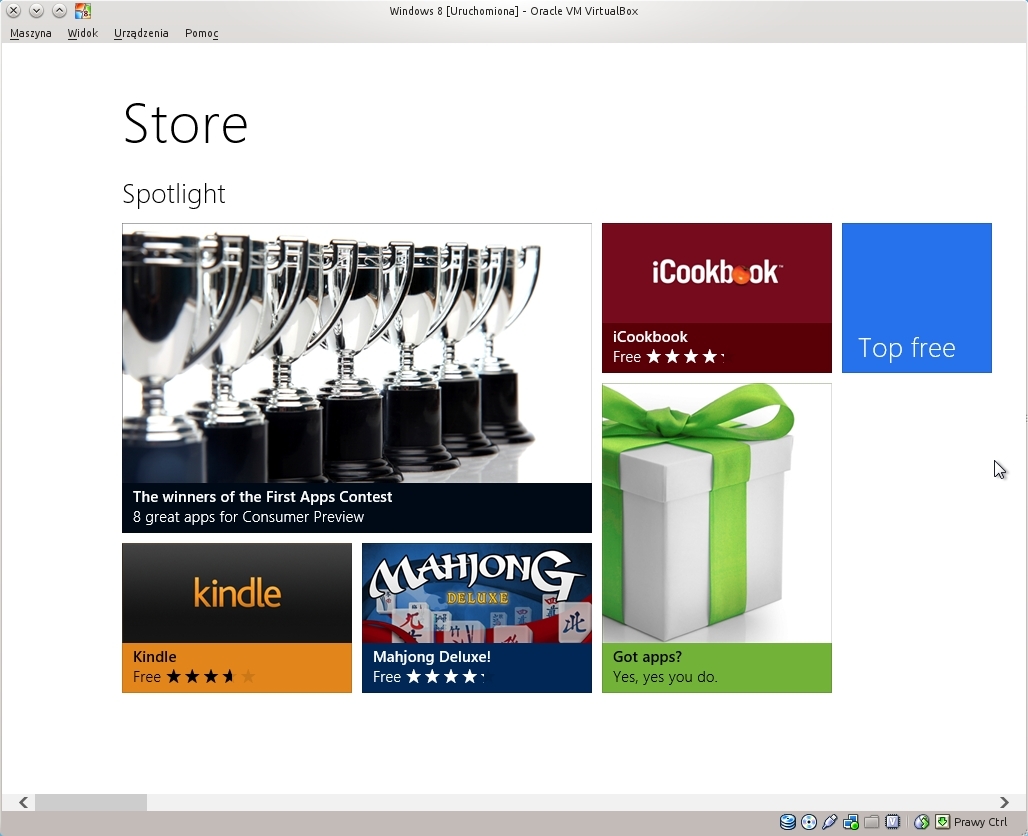Click the USB devices status icon
1028x836 pixels.
click(x=829, y=822)
